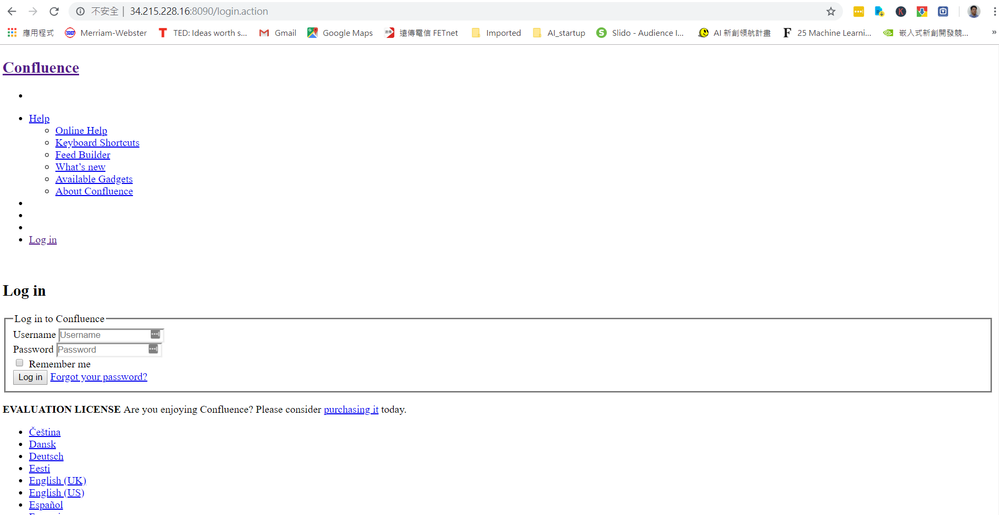Tick the Remember me checkbox
This screenshot has height=515, width=999.
(19, 363)
